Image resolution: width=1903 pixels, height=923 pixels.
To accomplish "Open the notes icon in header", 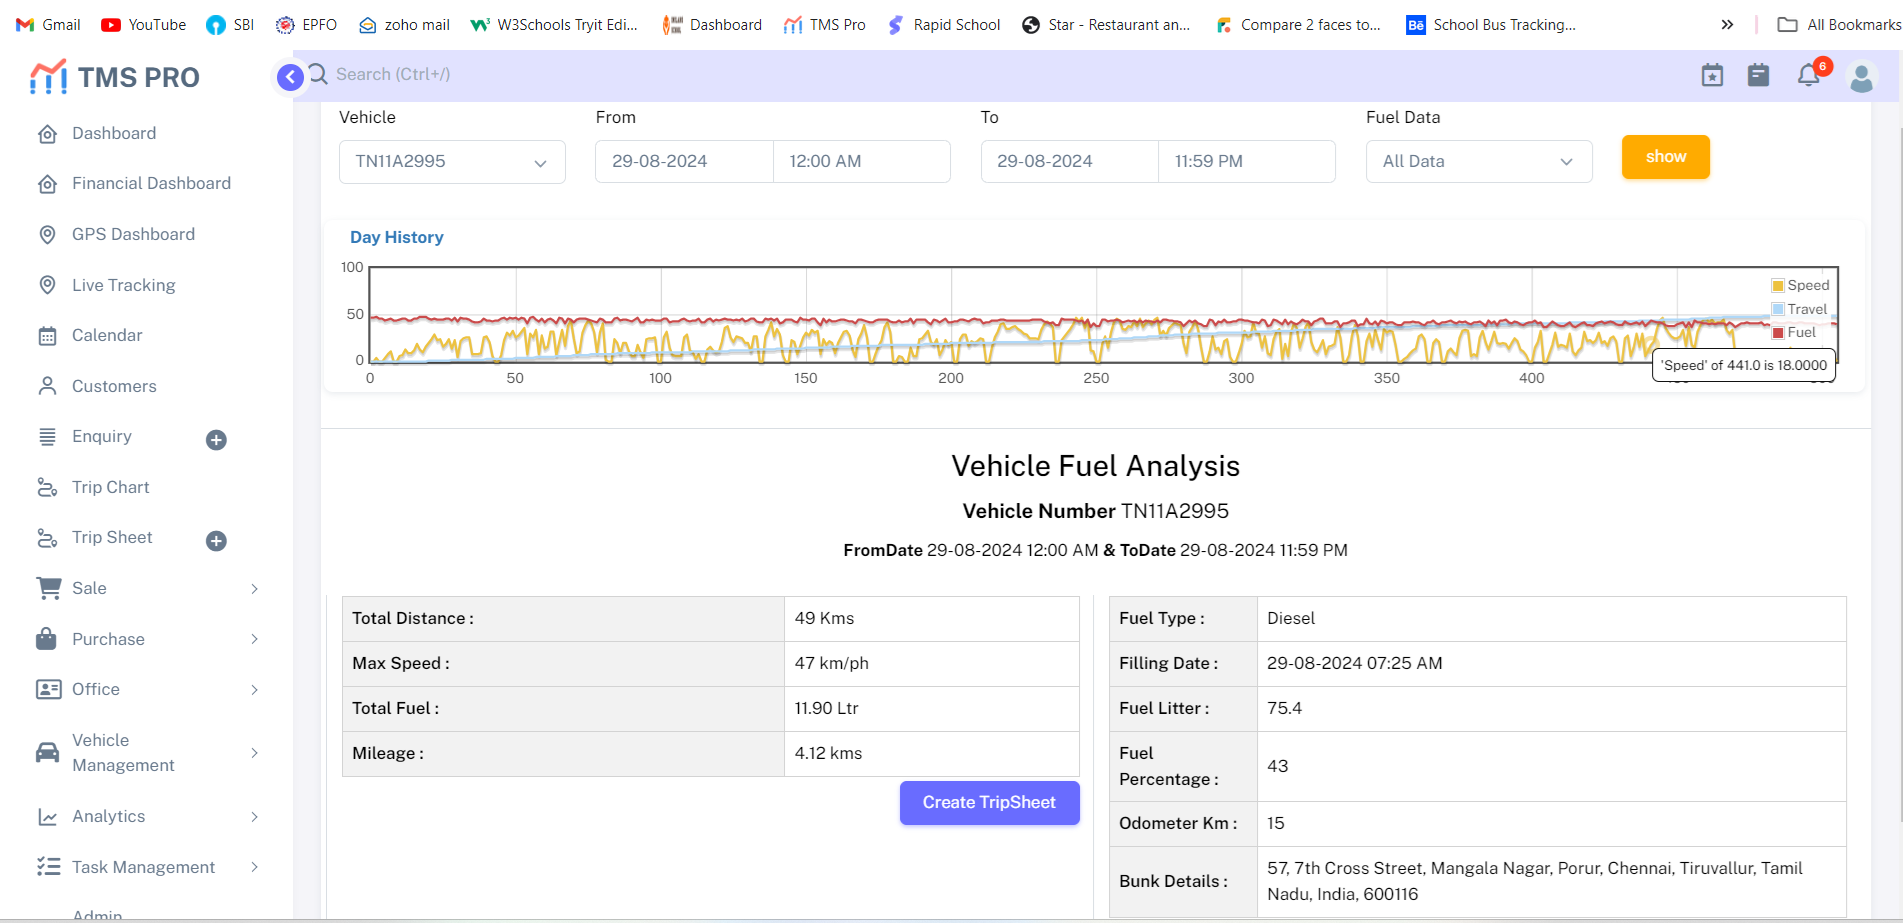I will point(1758,75).
